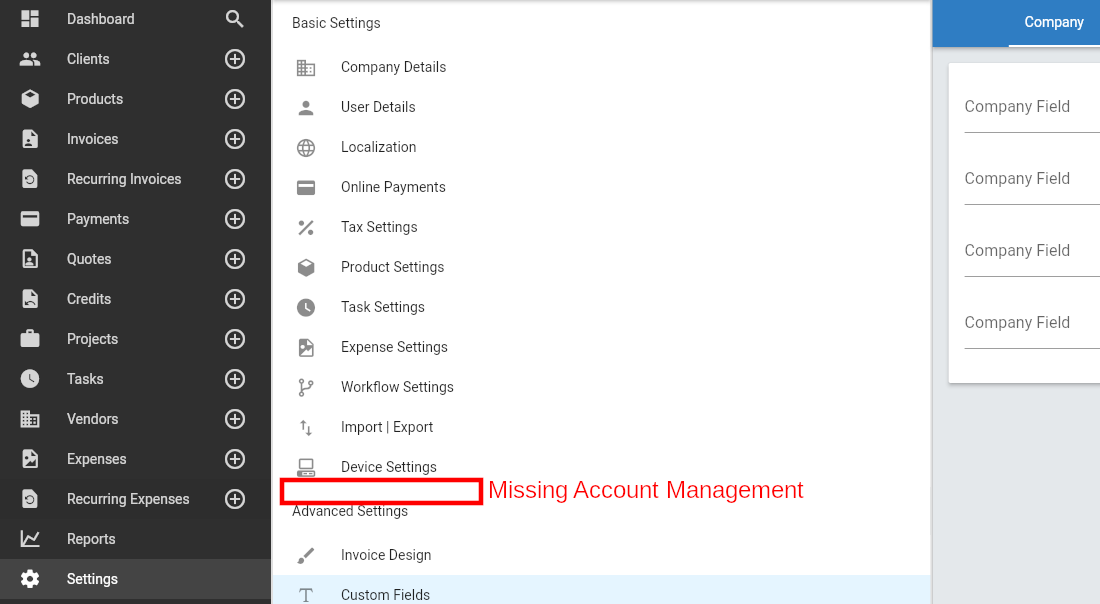Create new credit via plus icon
The height and width of the screenshot is (604, 1100).
(234, 299)
